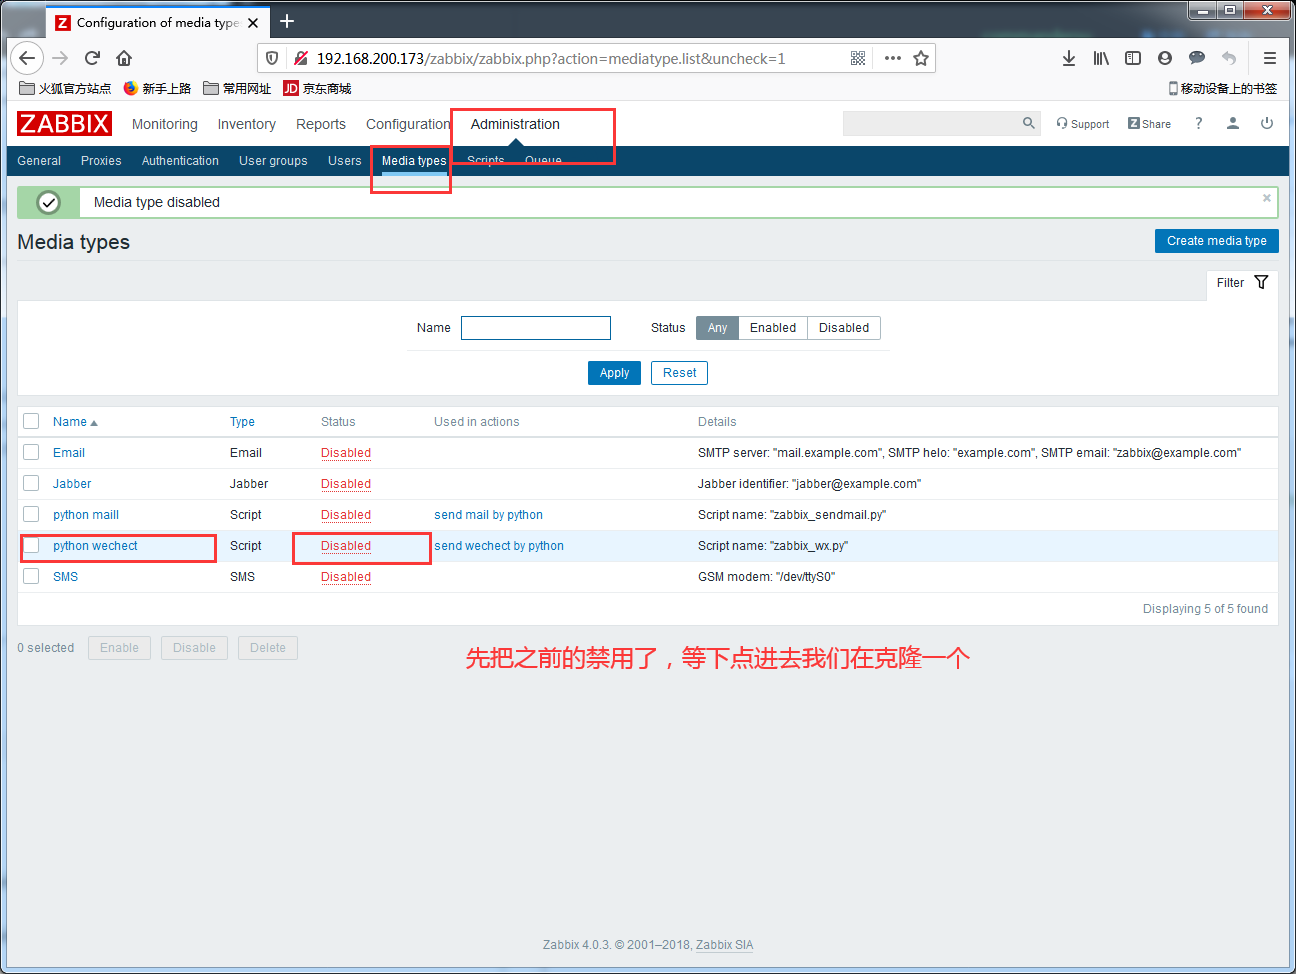Click the tracking protection shield icon
This screenshot has width=1296, height=974.
click(x=272, y=58)
